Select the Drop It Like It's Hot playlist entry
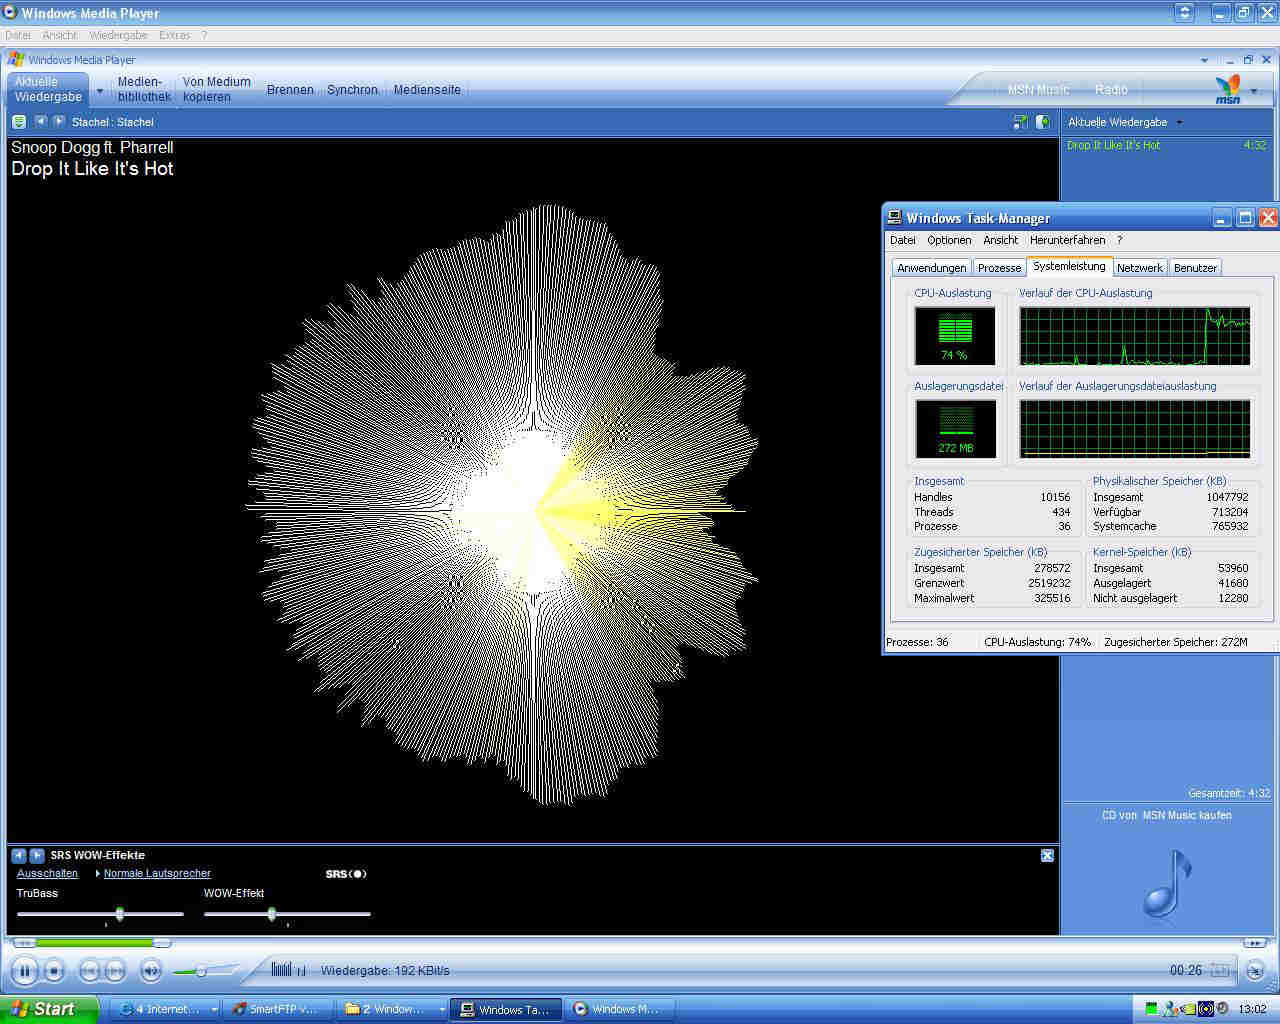1280x1024 pixels. pyautogui.click(x=1166, y=145)
